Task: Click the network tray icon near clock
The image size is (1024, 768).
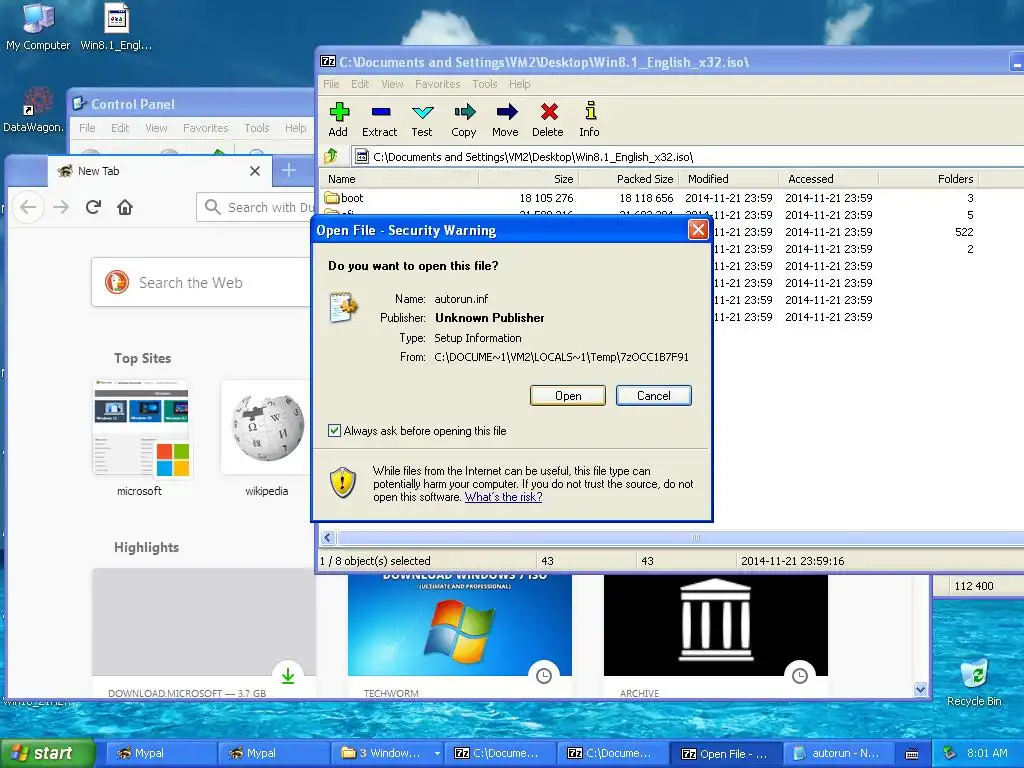Action: click(950, 753)
